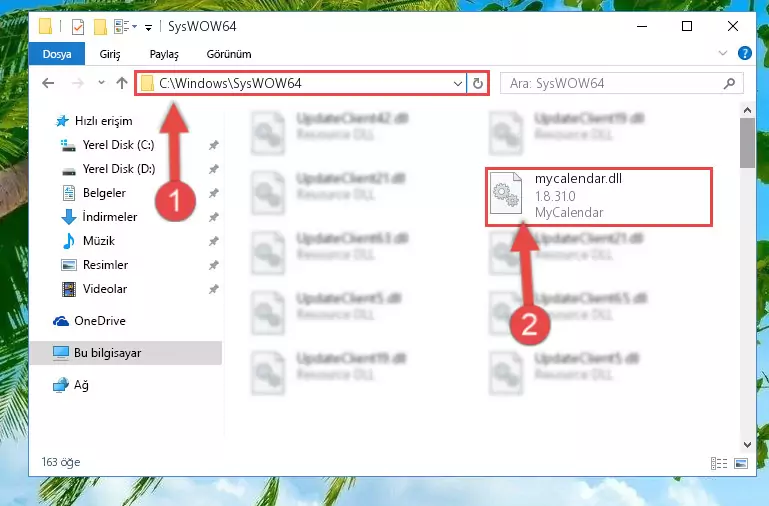769x506 pixels.
Task: Click the pin icon beside Resimler
Action: click(x=213, y=265)
